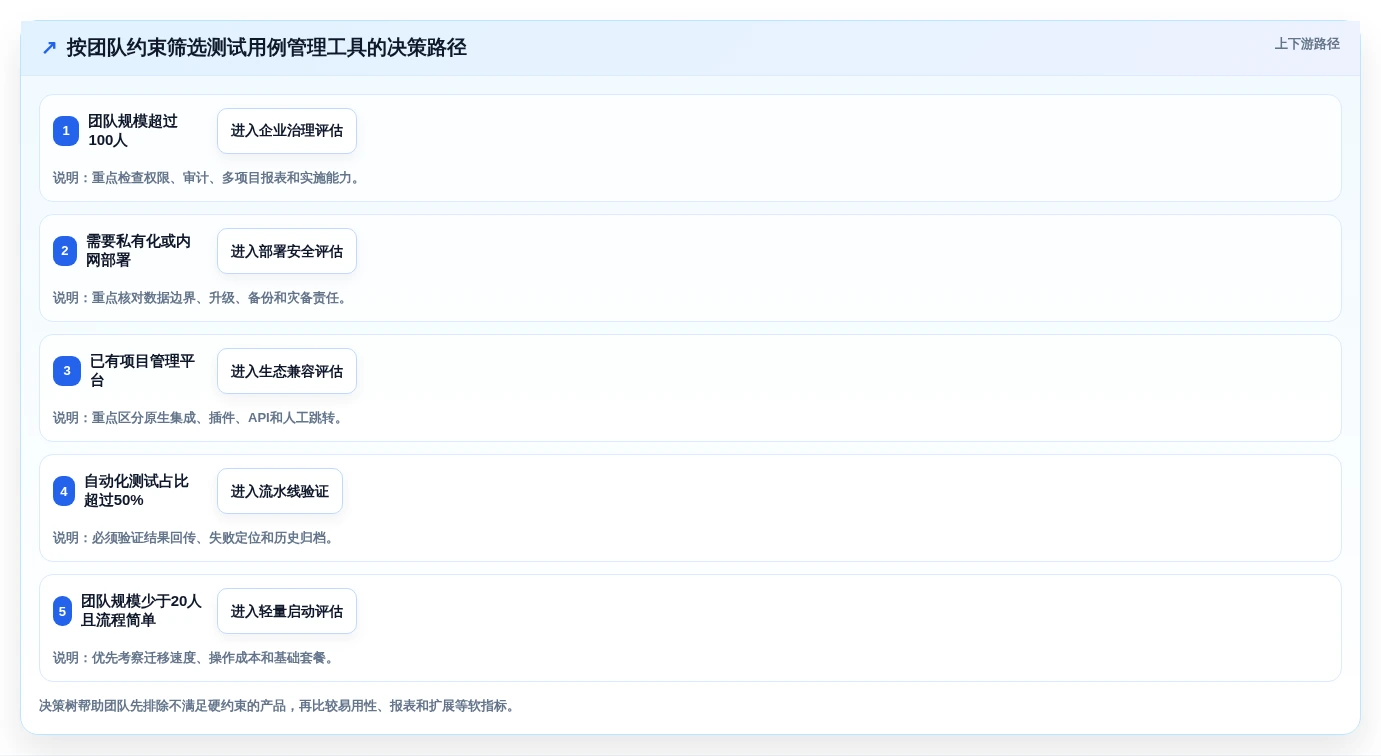Image resolution: width=1381 pixels, height=756 pixels.
Task: Select the condition text 已有项目管理平台
Action: point(142,371)
